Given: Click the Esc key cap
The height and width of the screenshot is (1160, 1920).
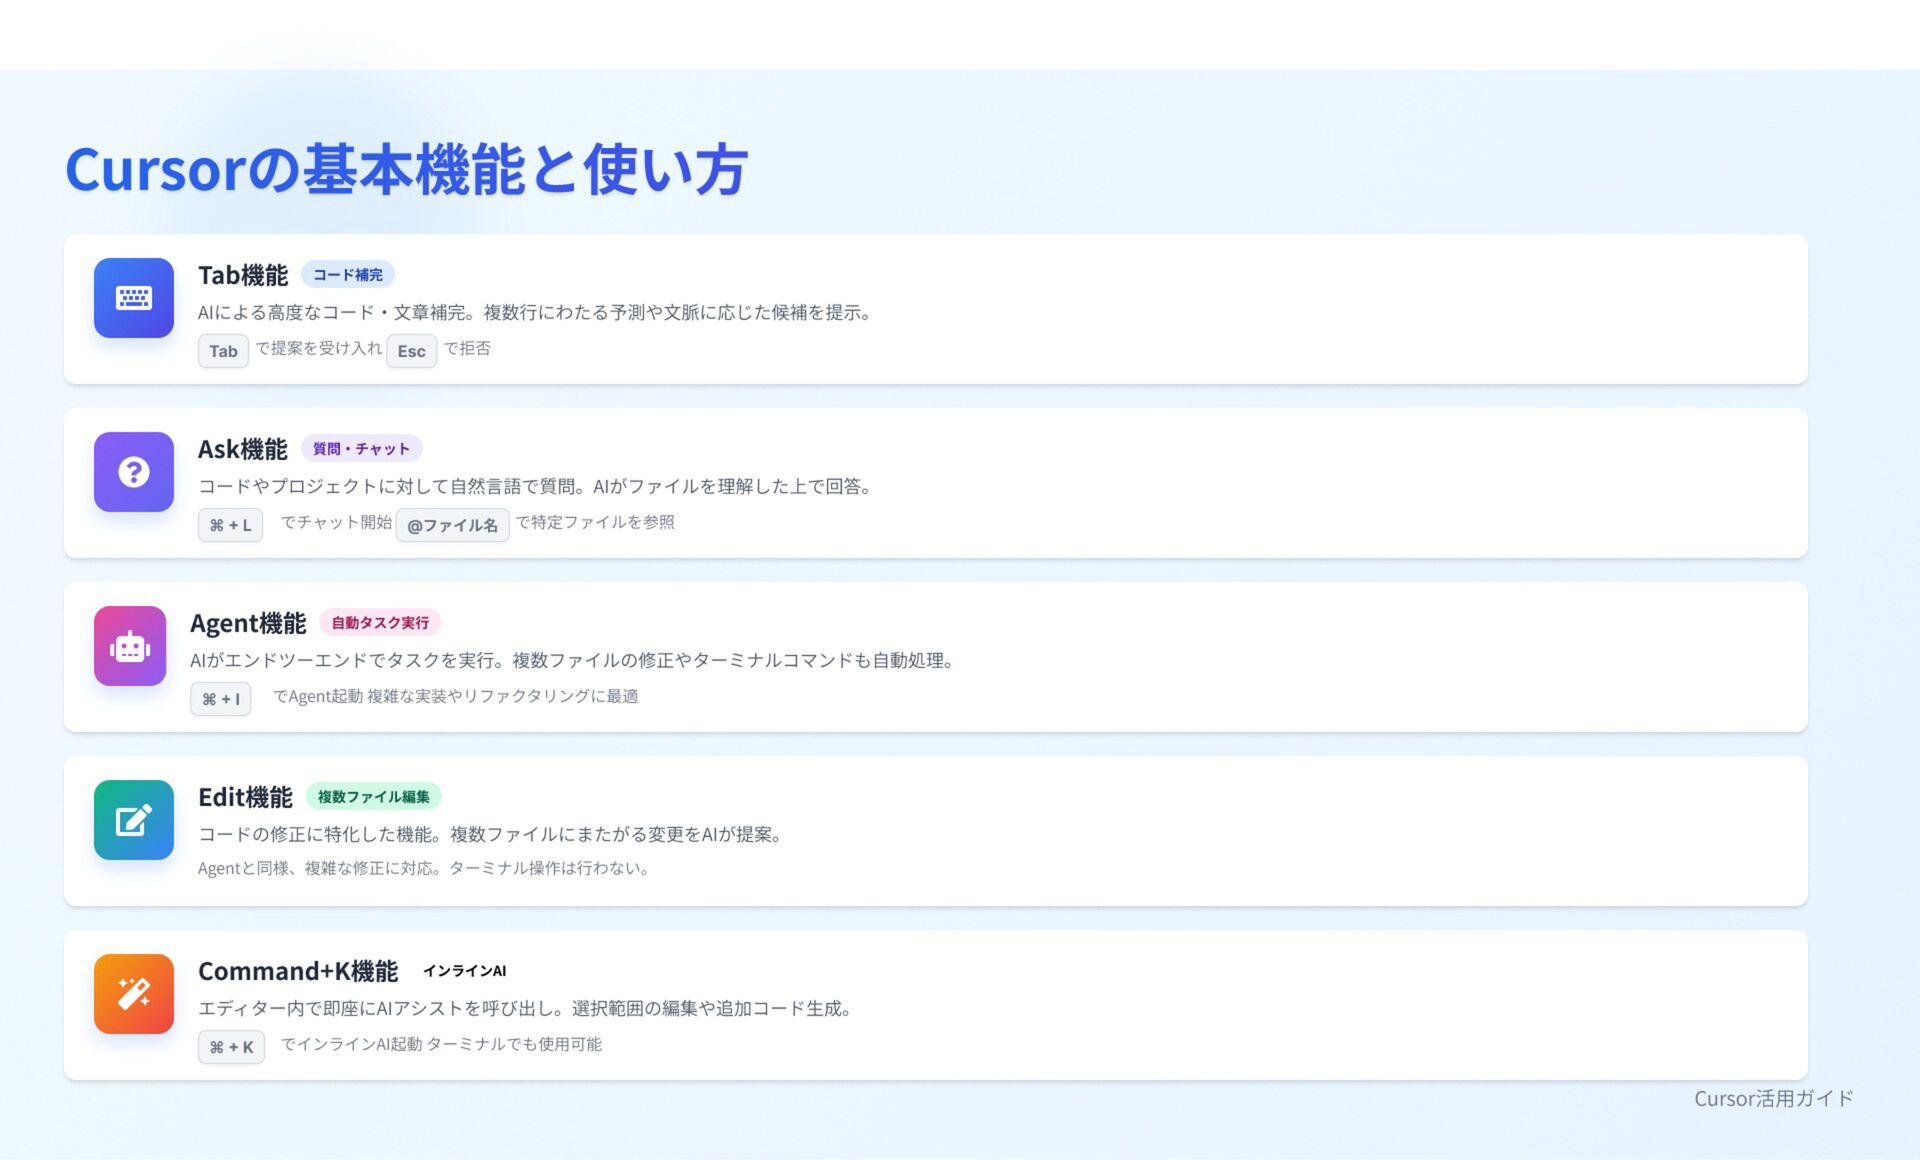Looking at the screenshot, I should 412,351.
